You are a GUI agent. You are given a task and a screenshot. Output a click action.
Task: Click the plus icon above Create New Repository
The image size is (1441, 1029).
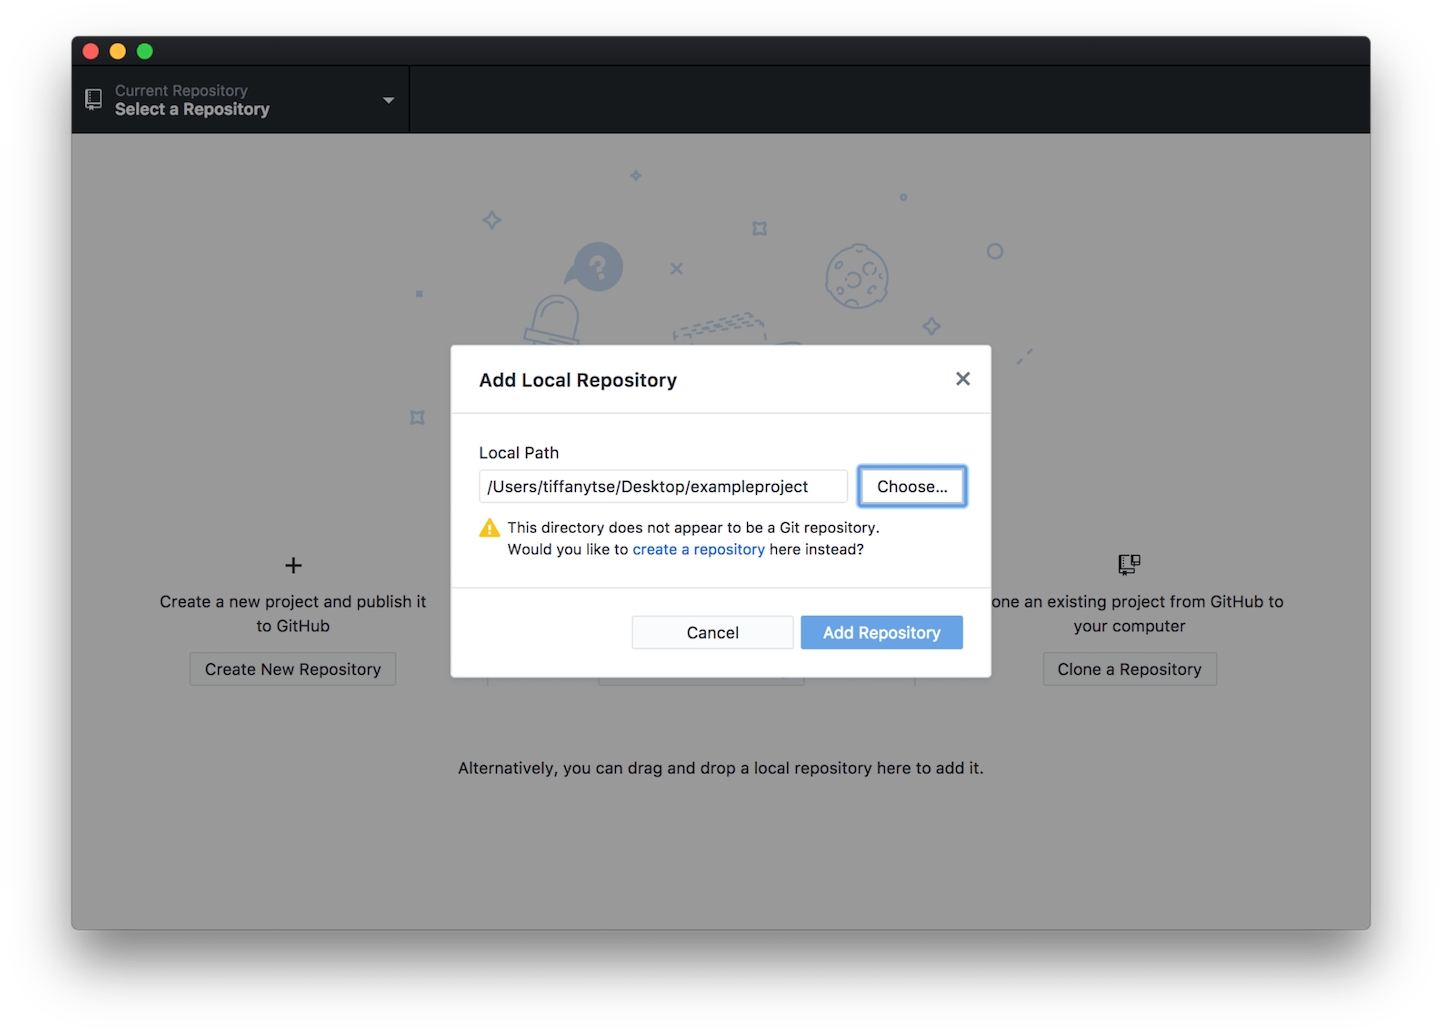pyautogui.click(x=293, y=566)
